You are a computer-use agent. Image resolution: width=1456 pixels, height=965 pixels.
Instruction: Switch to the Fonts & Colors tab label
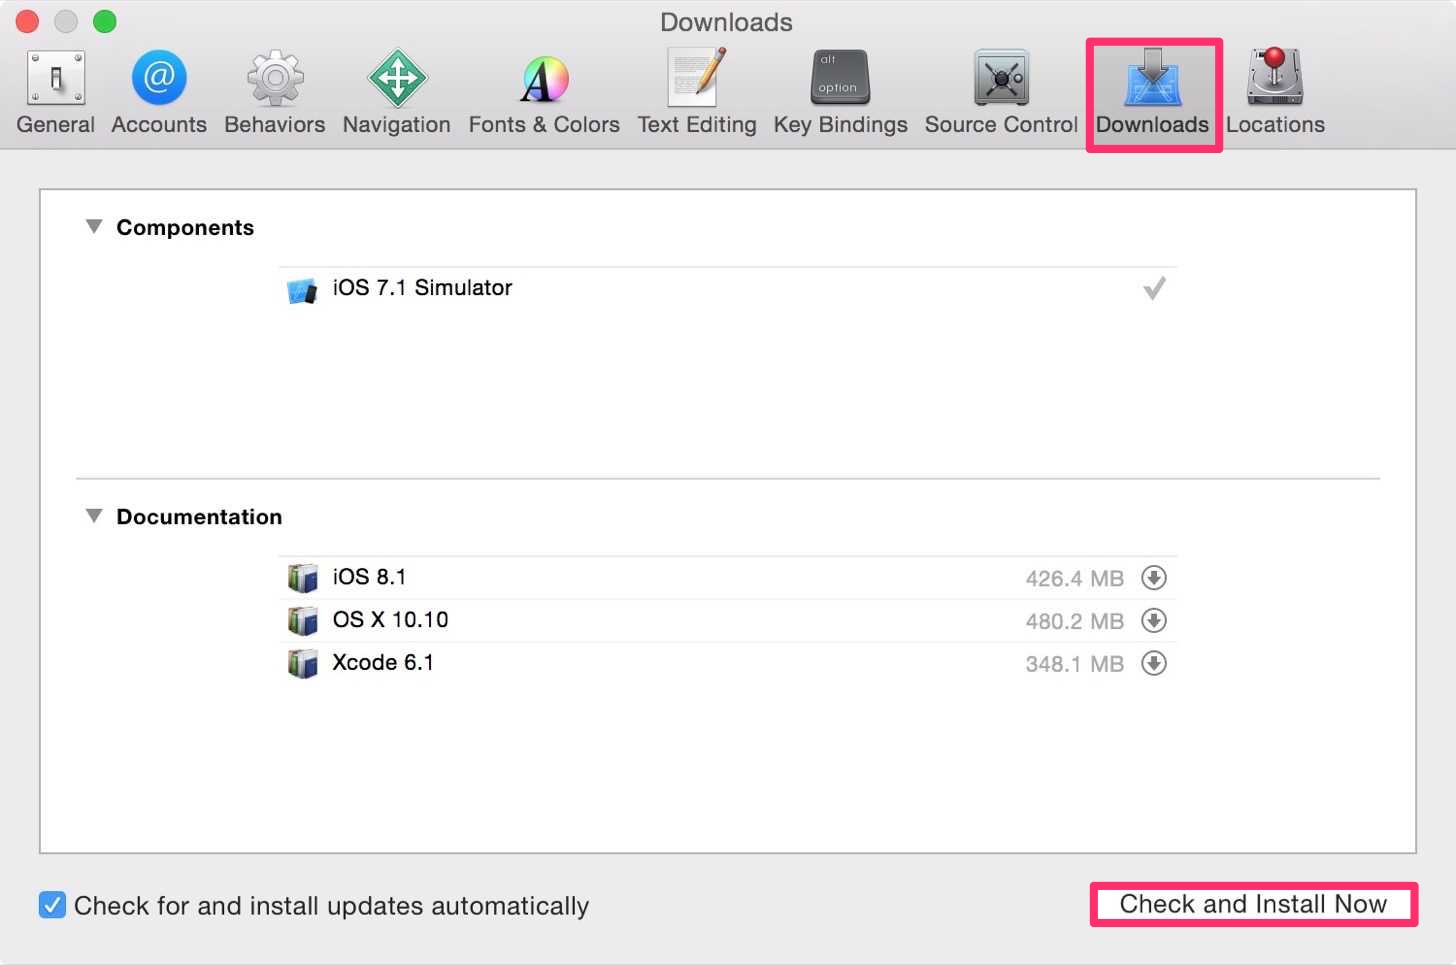[x=545, y=125]
